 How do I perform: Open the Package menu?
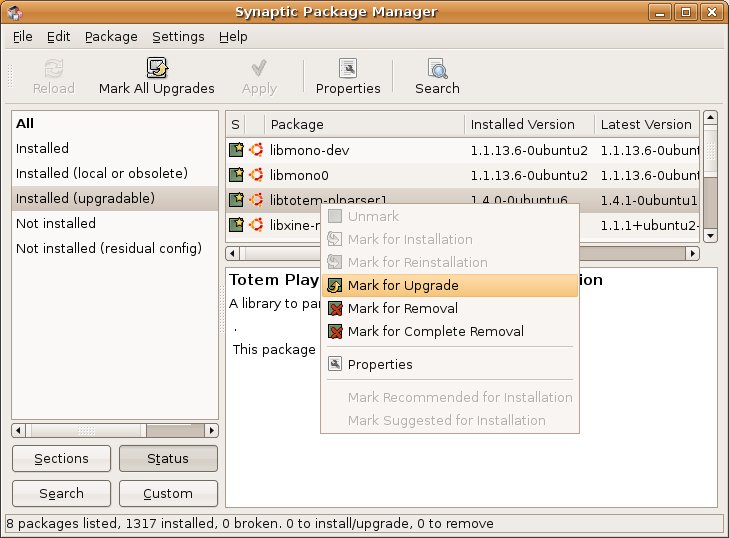click(x=111, y=36)
